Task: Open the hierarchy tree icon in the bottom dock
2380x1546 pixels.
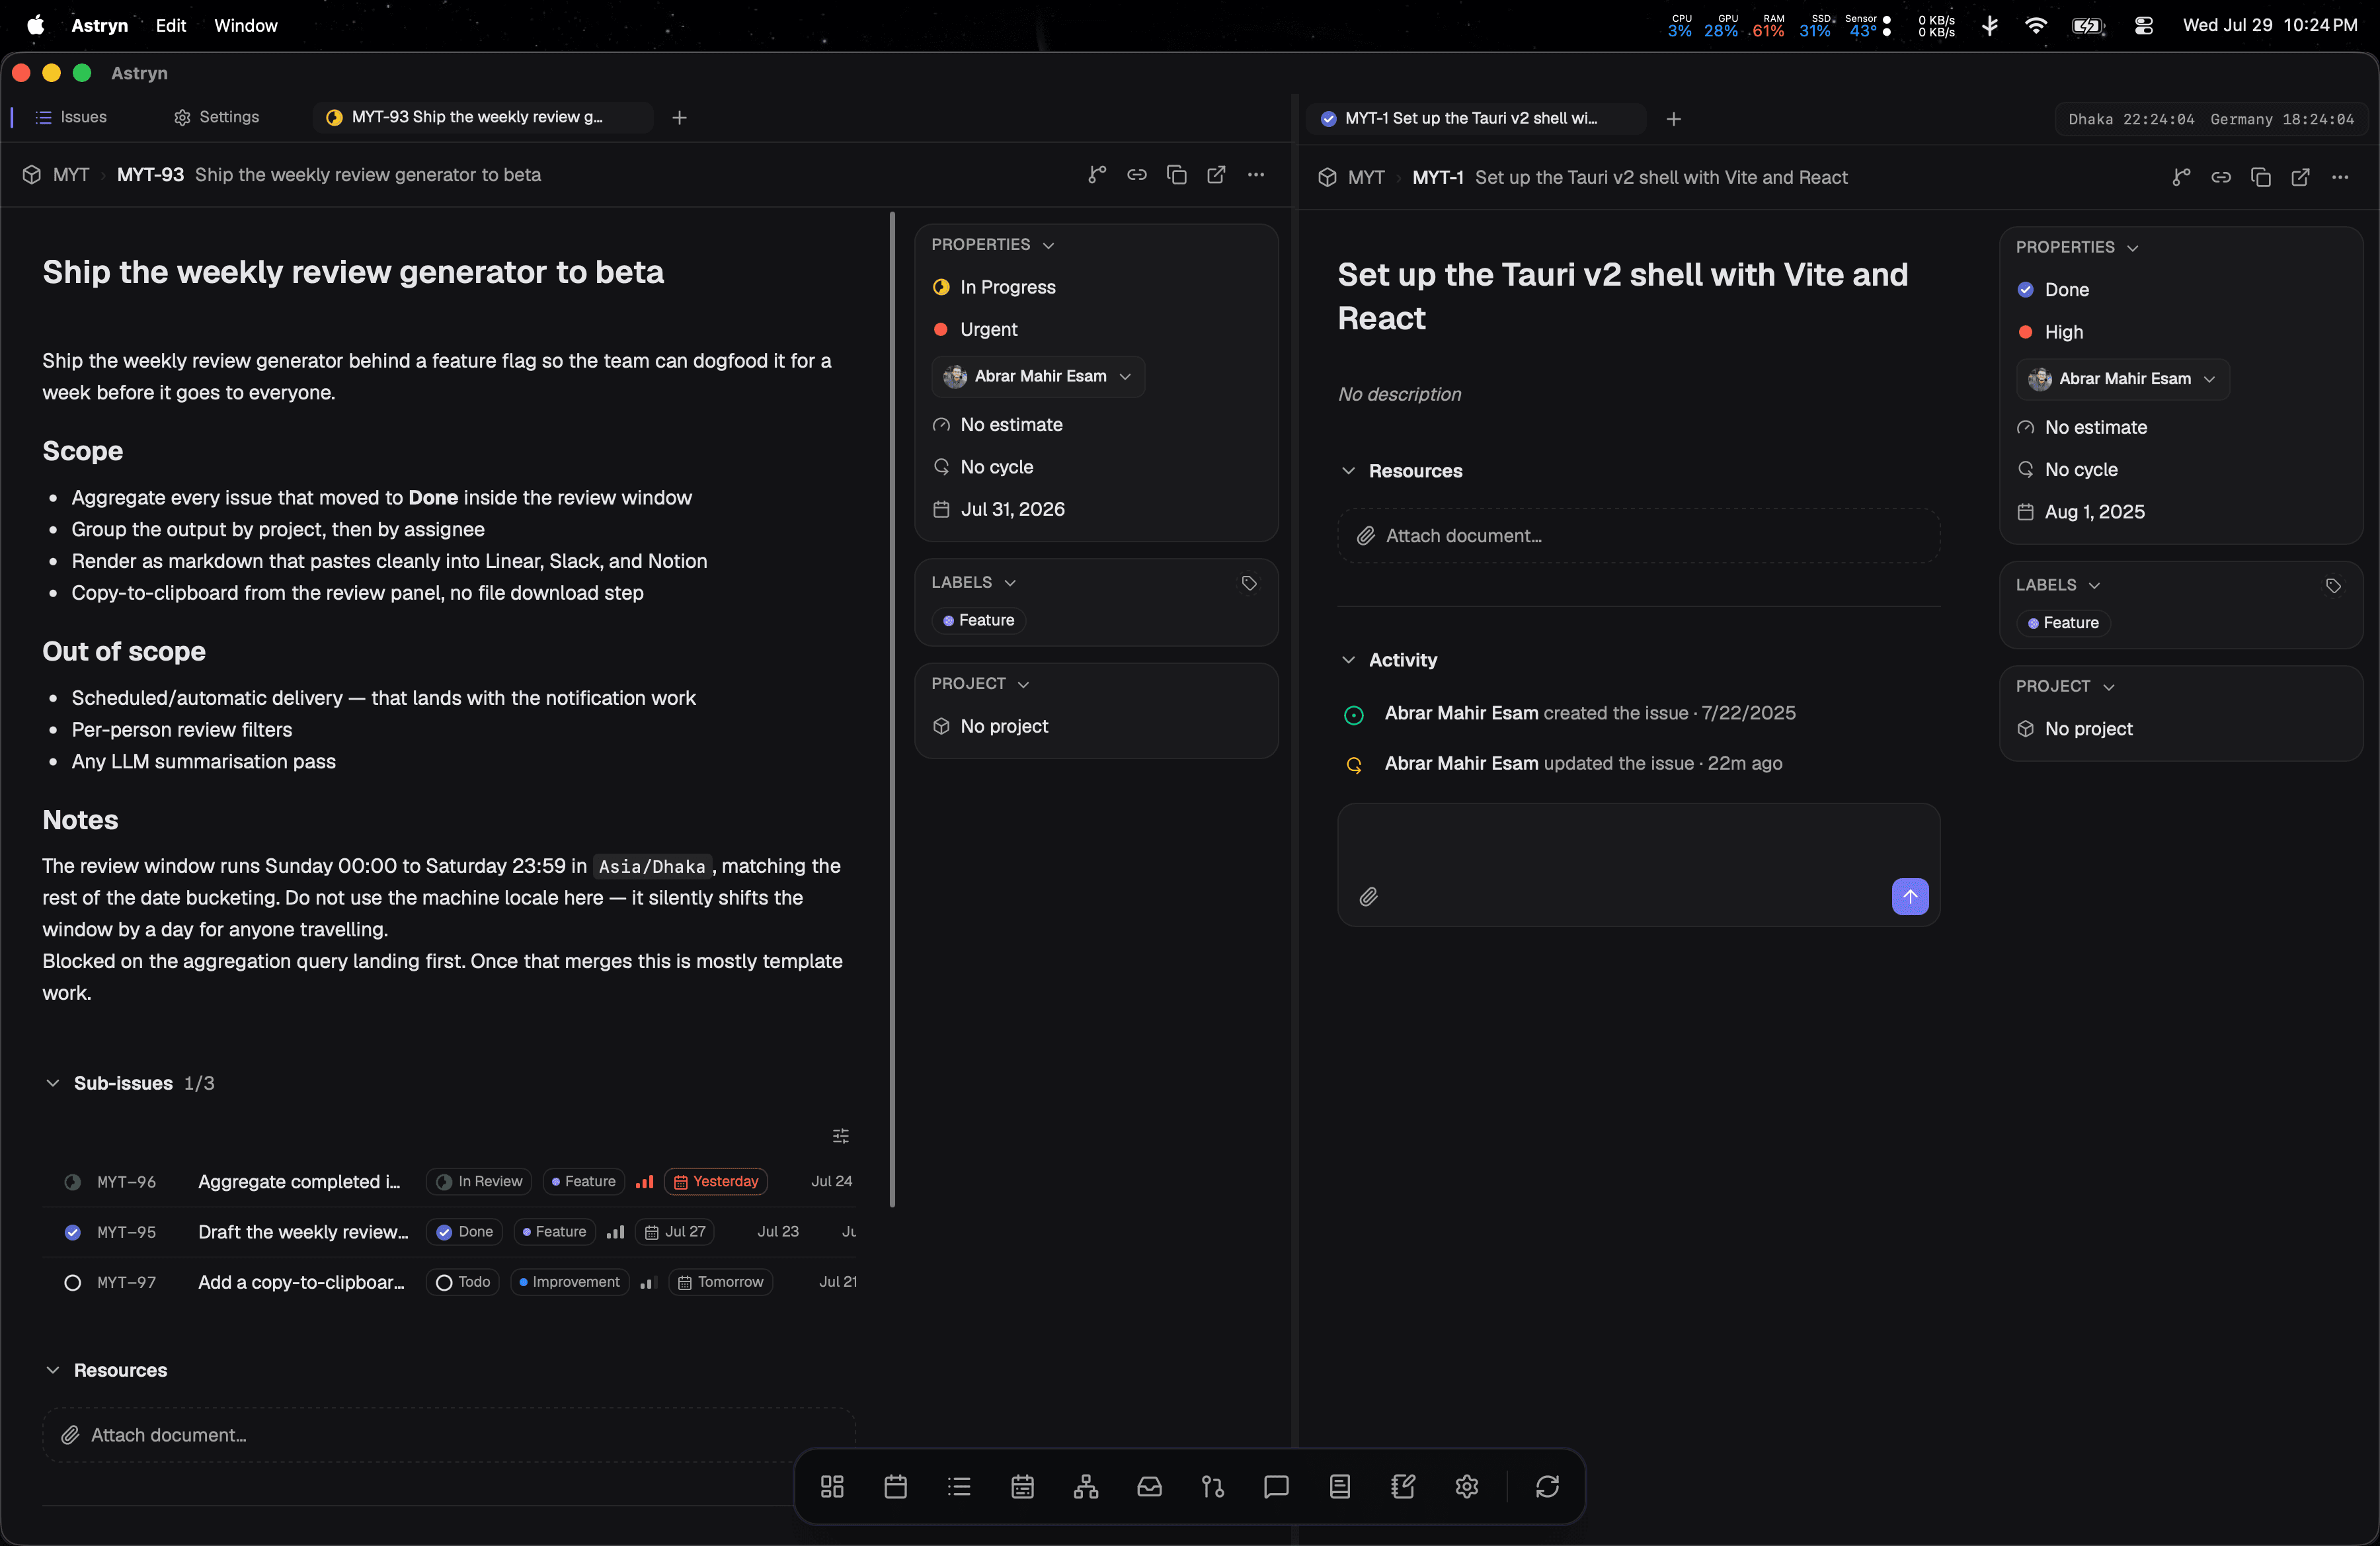Action: point(1086,1486)
